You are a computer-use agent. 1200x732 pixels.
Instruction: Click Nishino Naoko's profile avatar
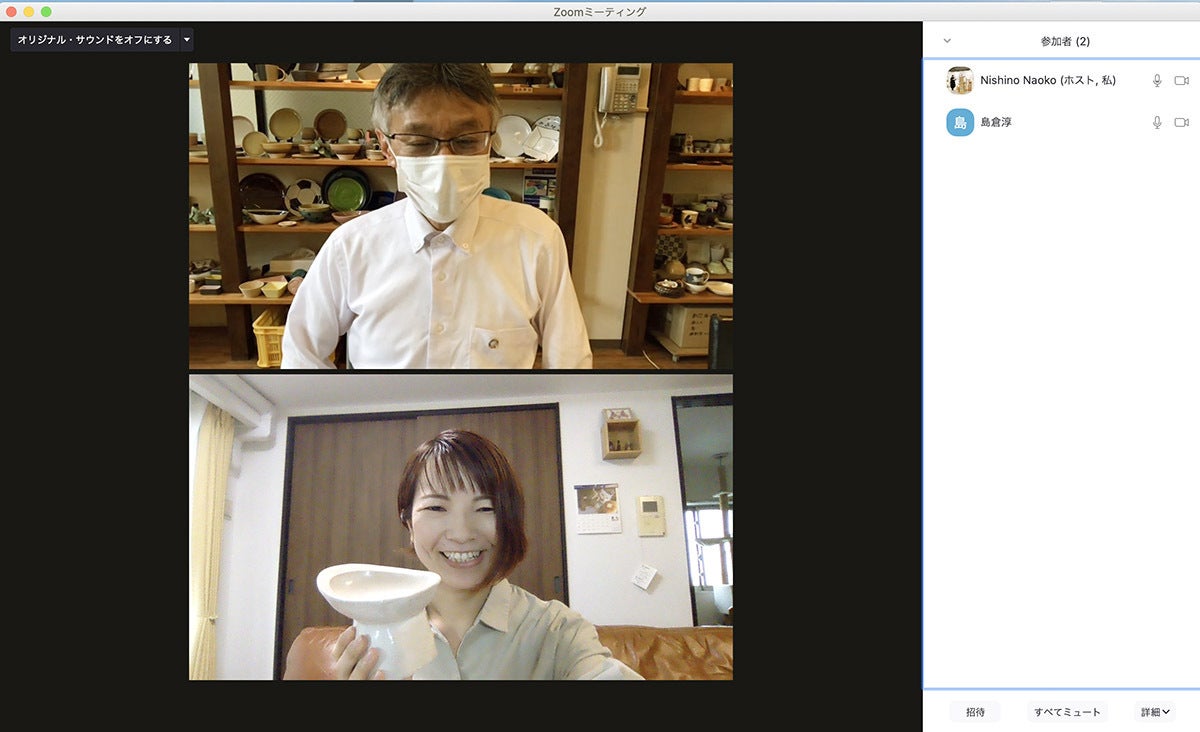[960, 81]
